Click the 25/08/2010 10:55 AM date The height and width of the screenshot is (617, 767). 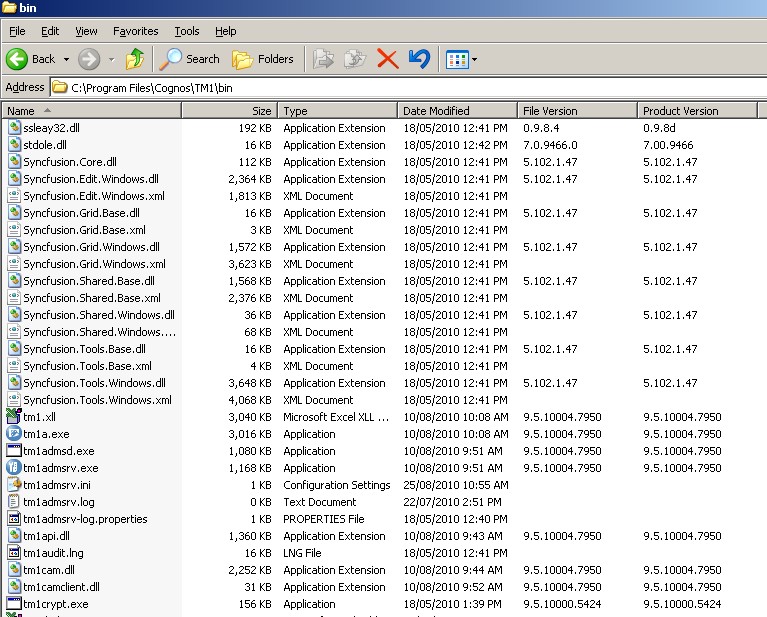456,485
